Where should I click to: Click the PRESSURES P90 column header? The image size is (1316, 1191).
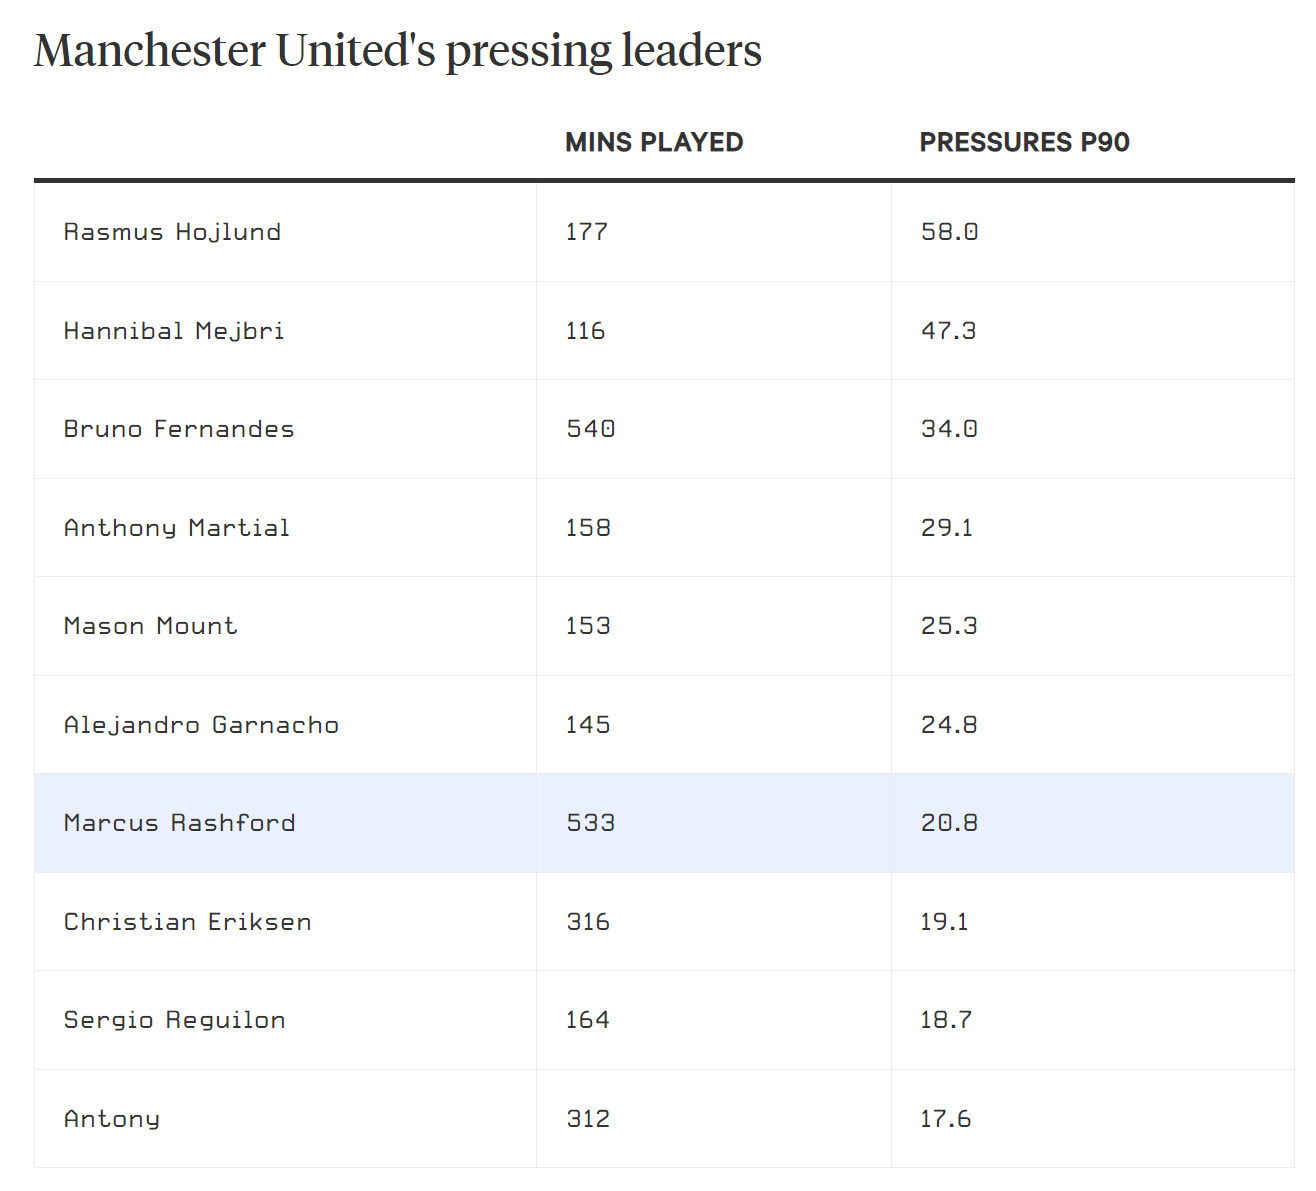point(1024,142)
